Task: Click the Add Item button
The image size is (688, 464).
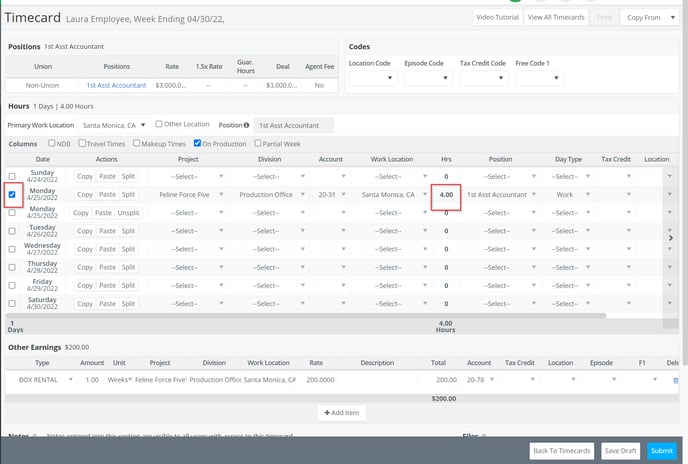Action: (341, 413)
